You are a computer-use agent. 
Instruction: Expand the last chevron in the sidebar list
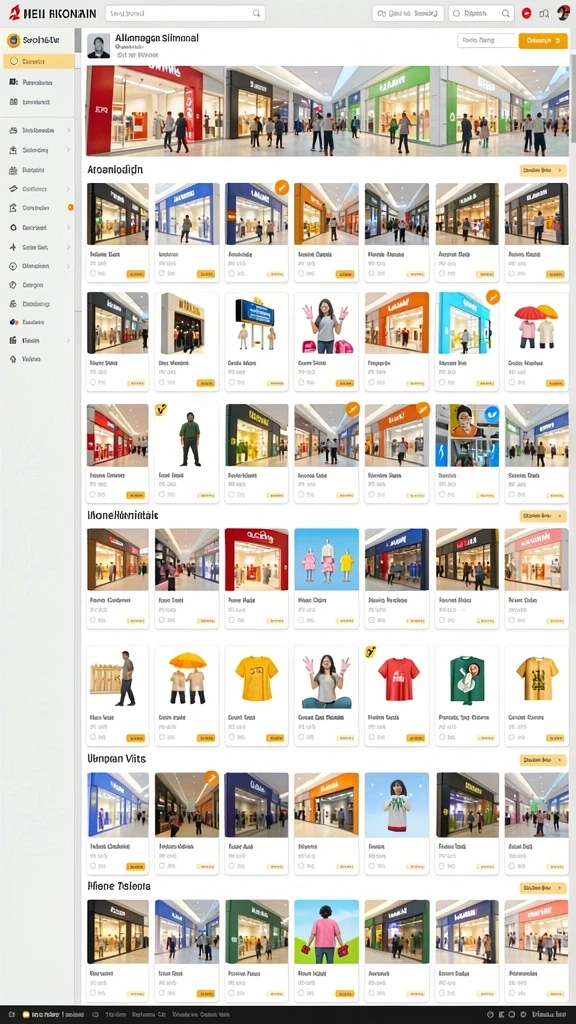tap(68, 340)
